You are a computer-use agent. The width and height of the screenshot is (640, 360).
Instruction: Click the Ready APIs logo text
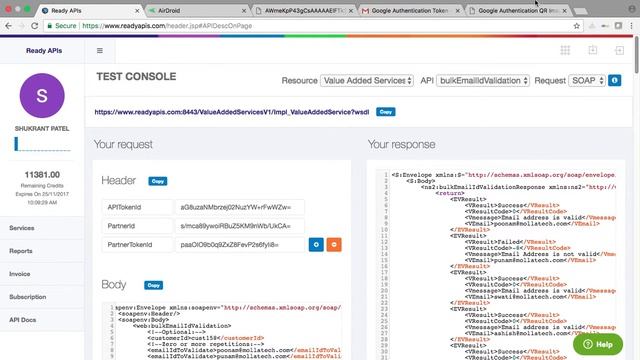[x=44, y=51]
